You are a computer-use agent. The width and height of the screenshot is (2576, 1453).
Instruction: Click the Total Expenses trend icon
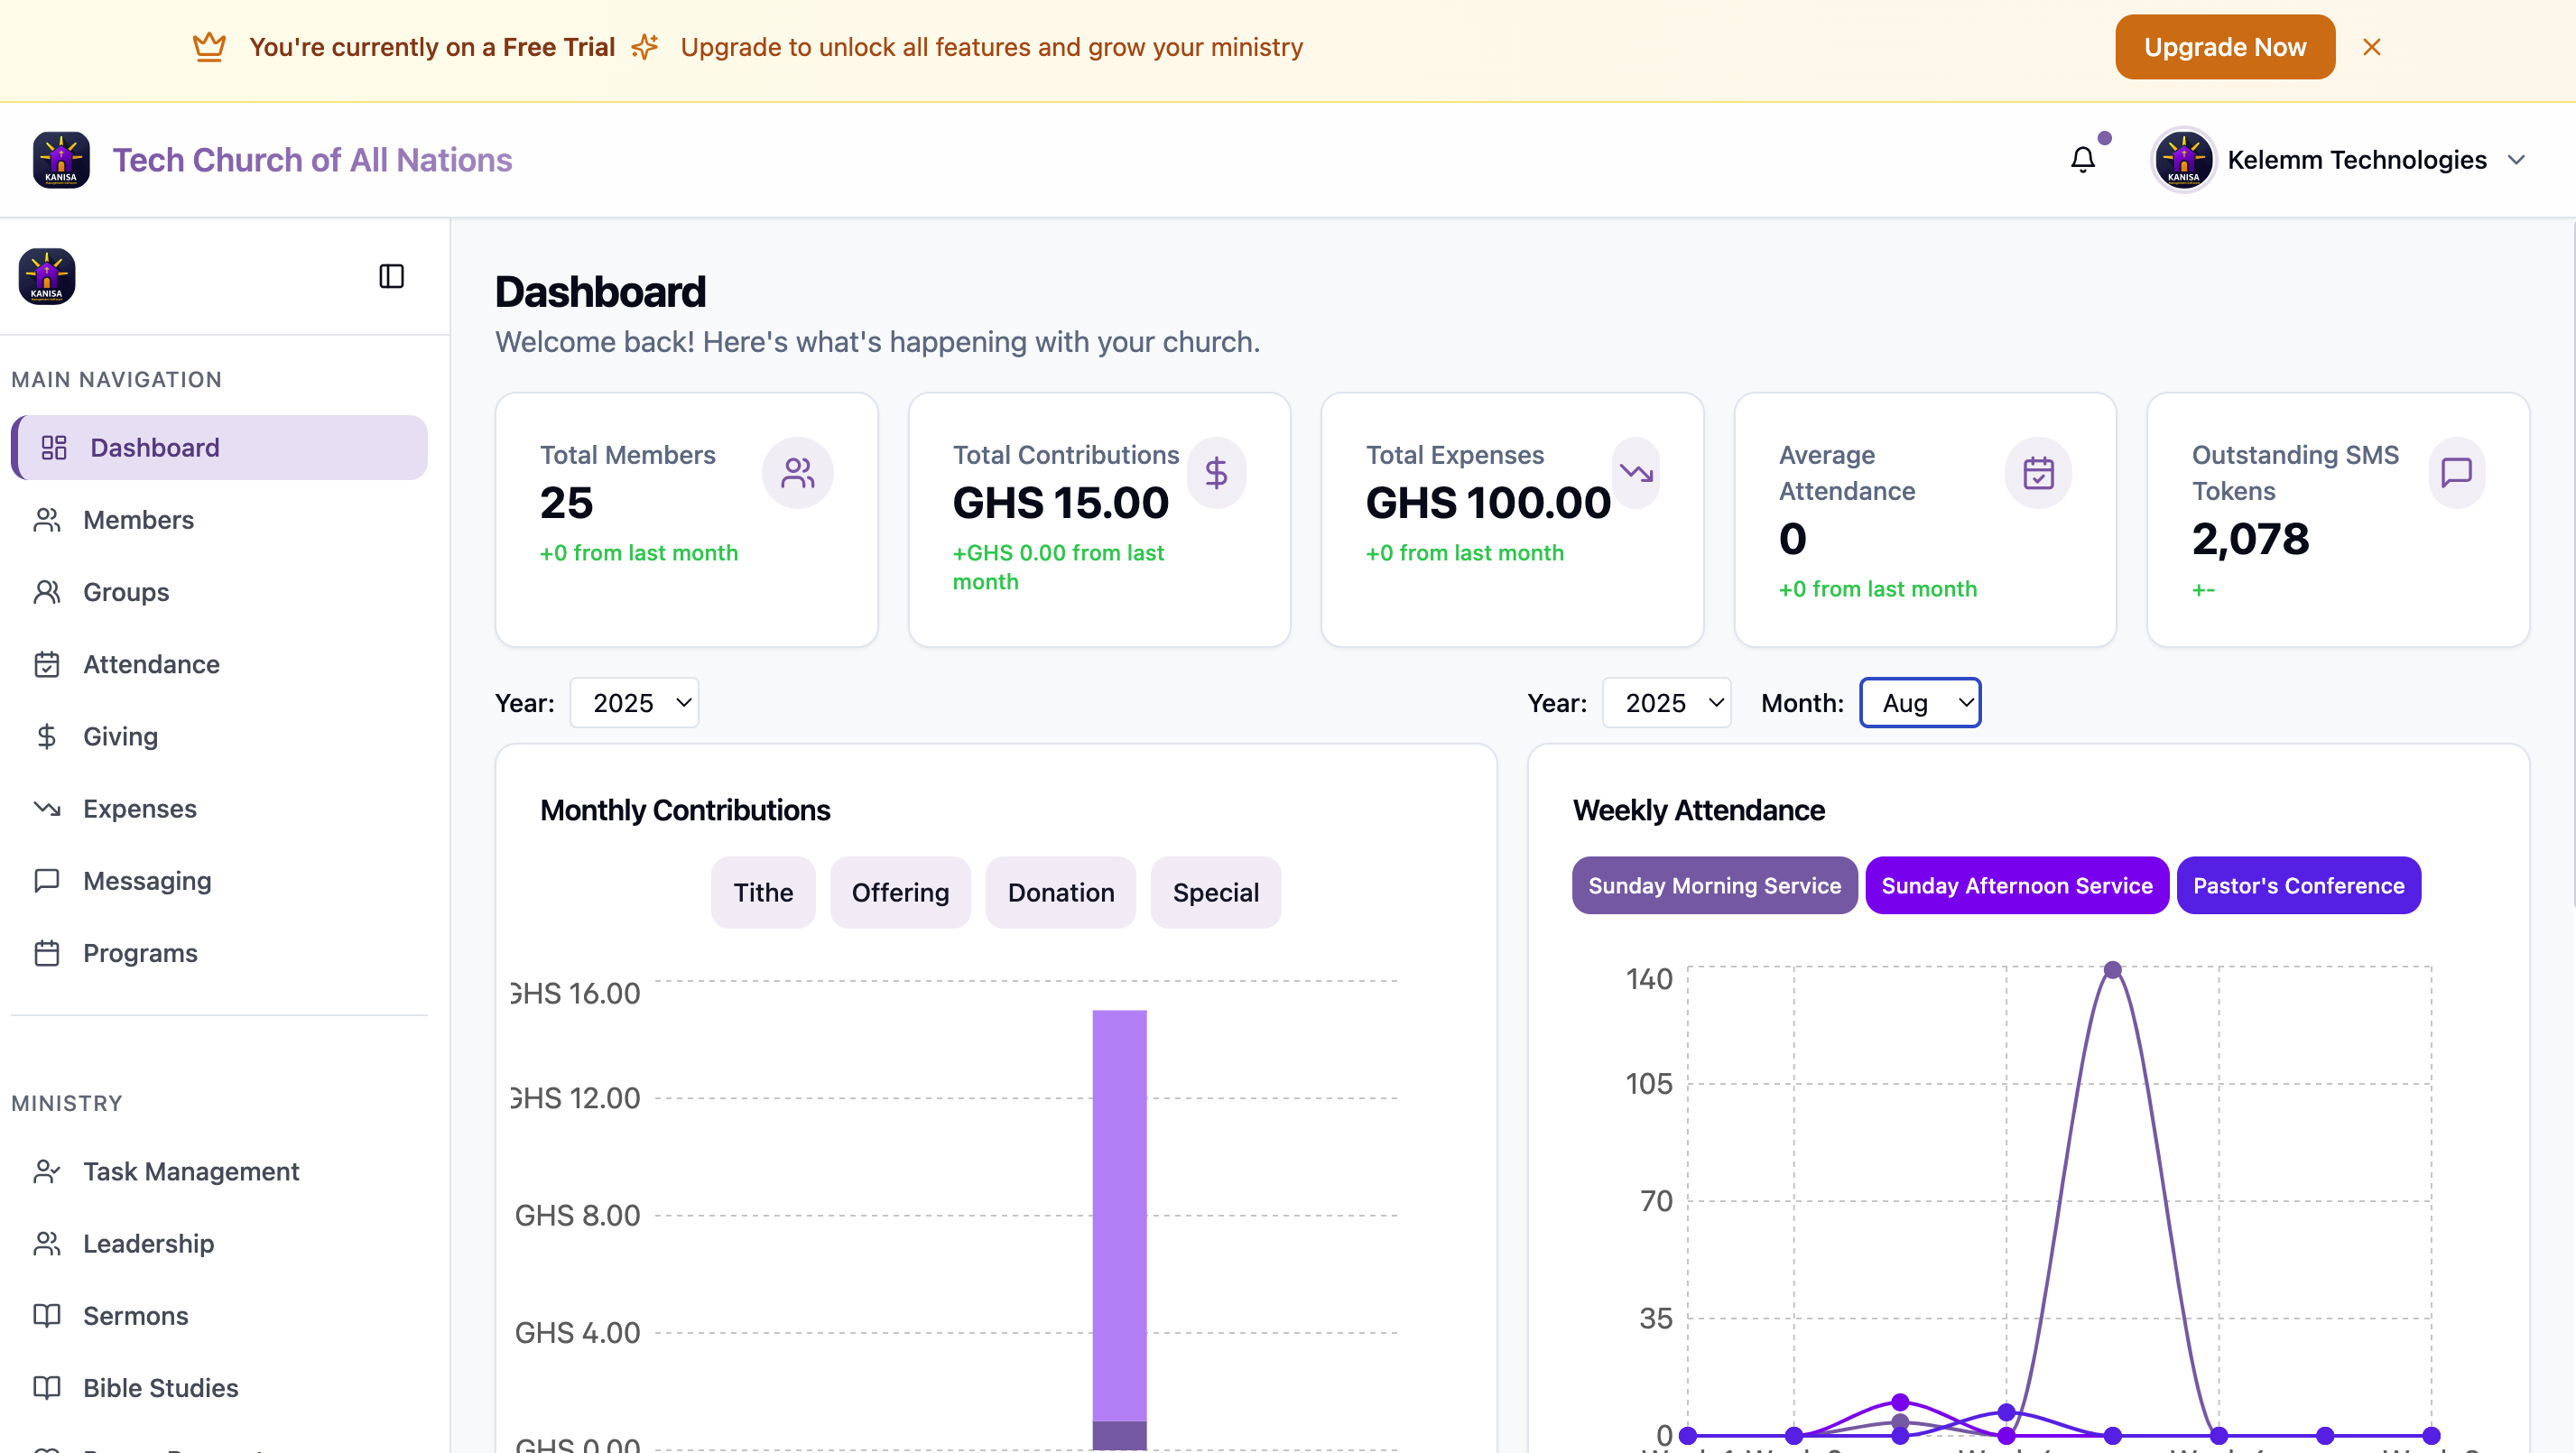click(1636, 472)
